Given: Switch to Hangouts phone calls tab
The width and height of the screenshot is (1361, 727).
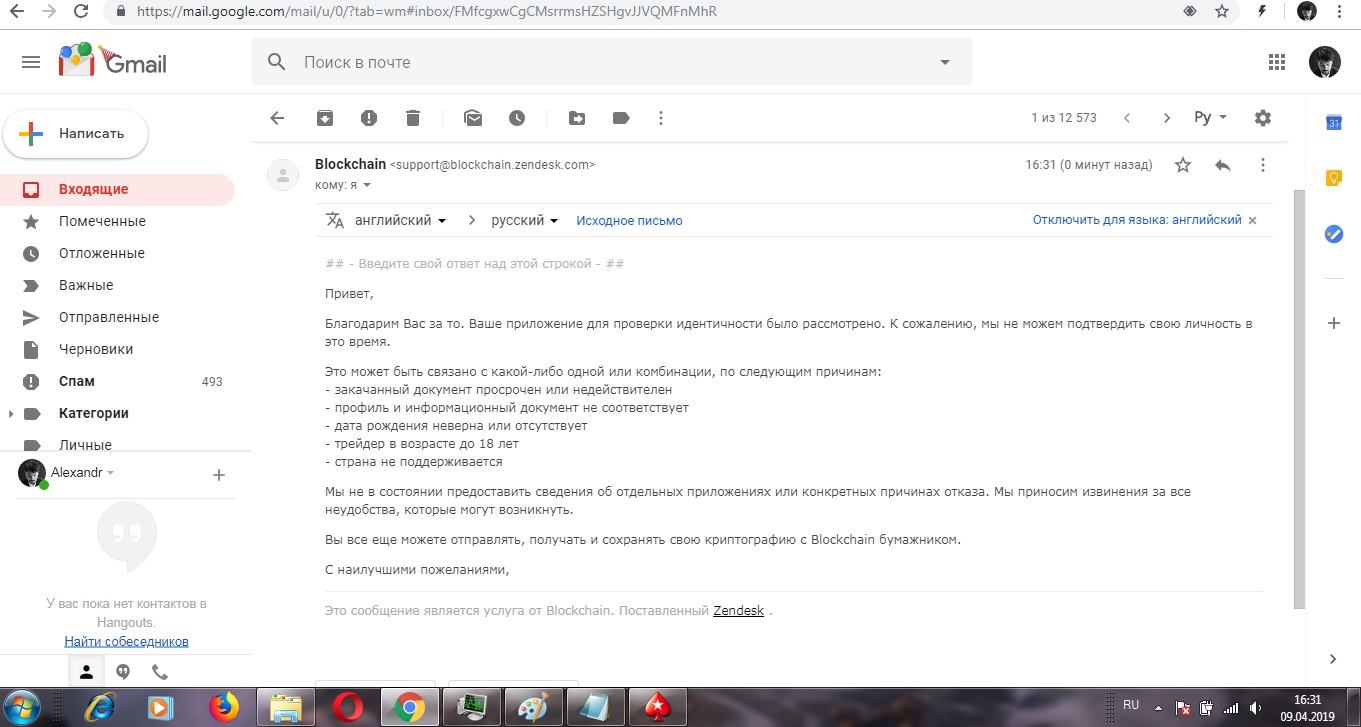Looking at the screenshot, I should point(160,672).
